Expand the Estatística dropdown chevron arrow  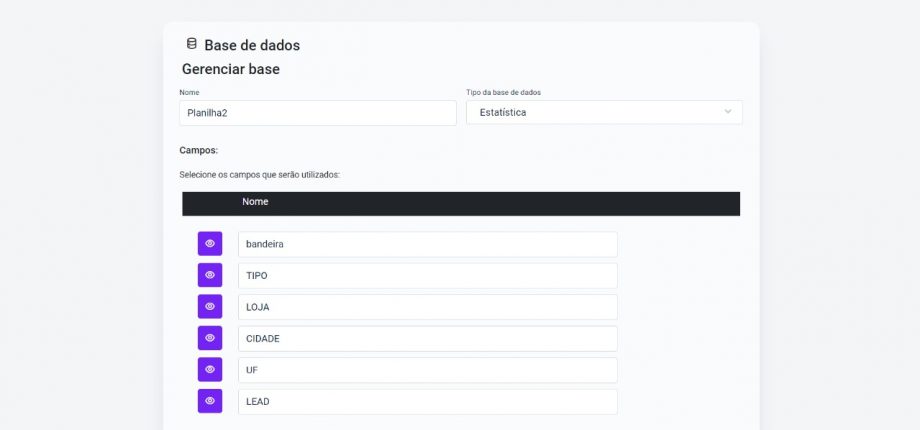coord(727,112)
